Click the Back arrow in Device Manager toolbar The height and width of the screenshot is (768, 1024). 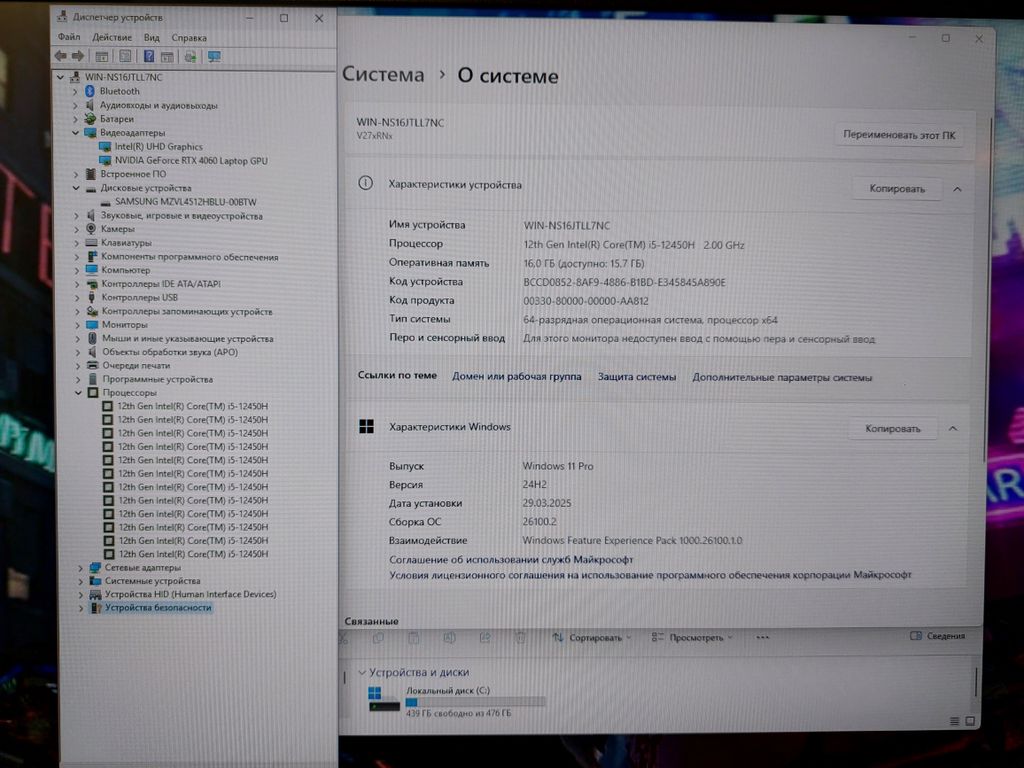tap(61, 57)
